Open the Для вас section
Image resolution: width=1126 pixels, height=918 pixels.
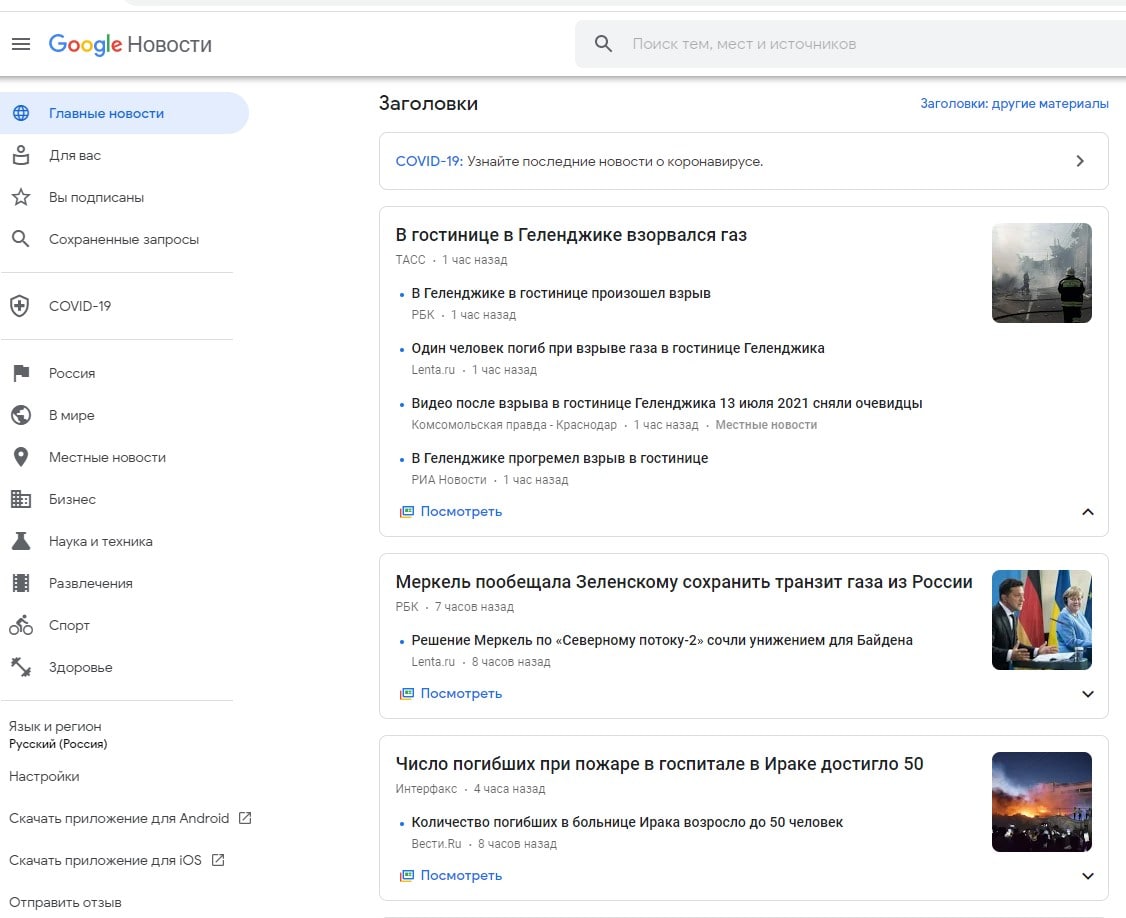[x=75, y=155]
